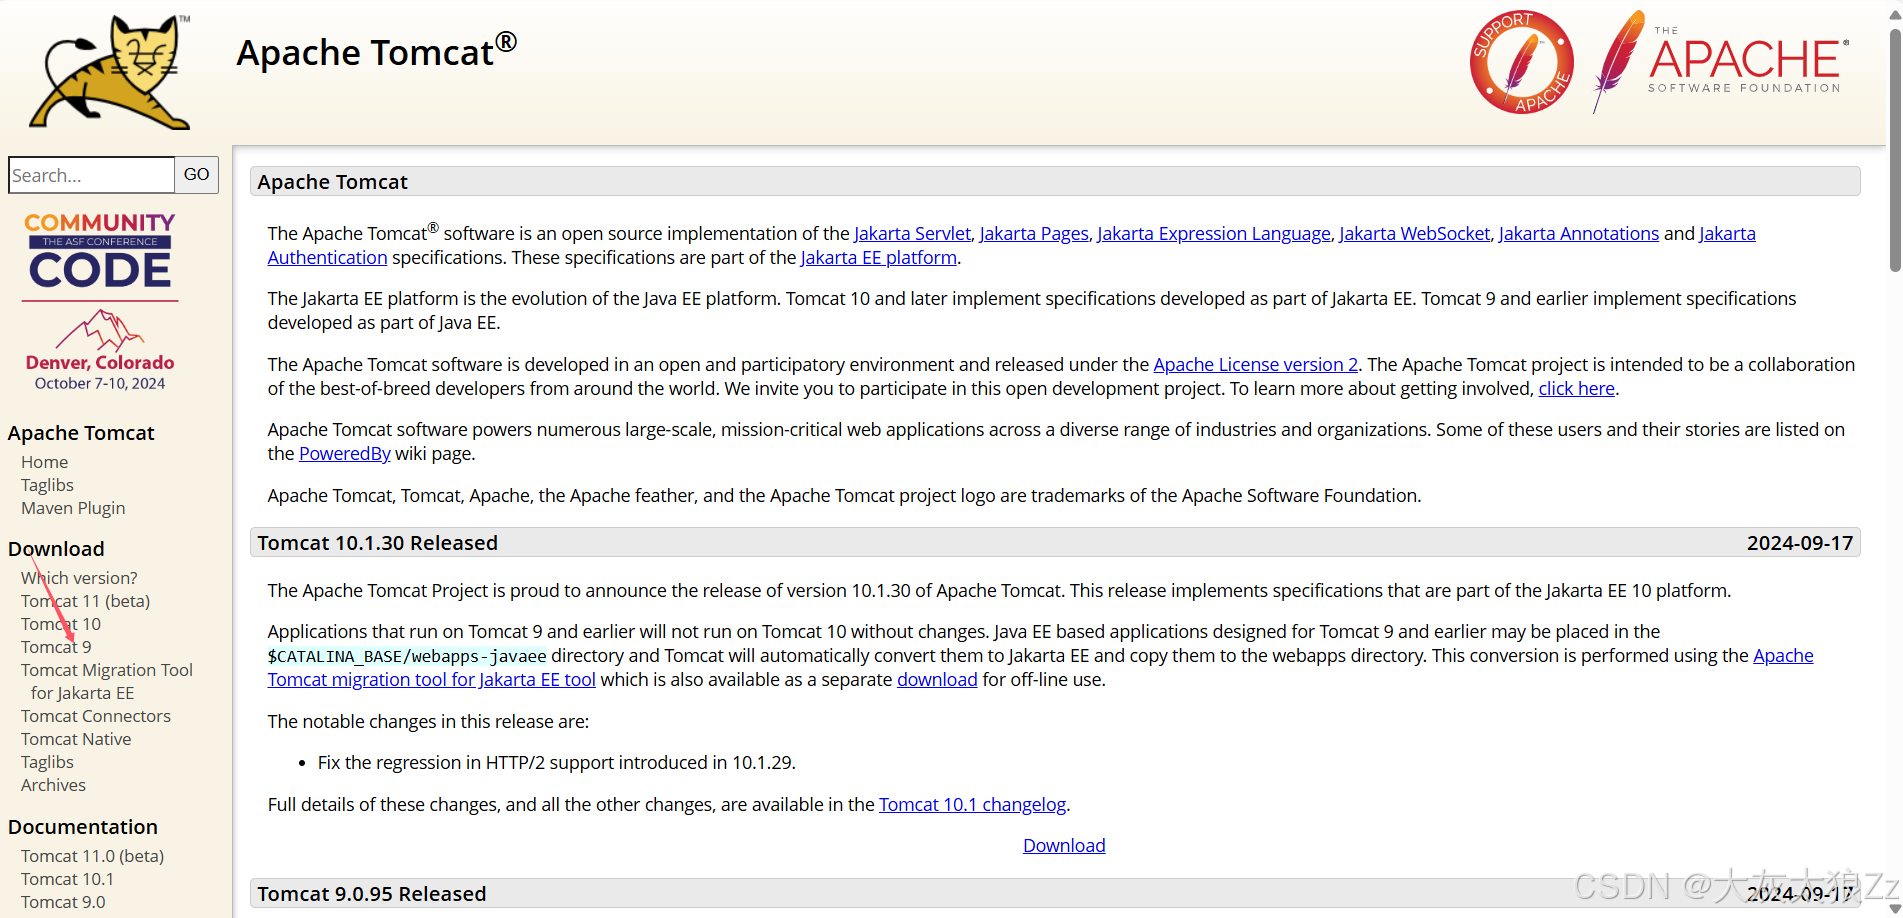
Task: Follow the Jakarta Servlet link
Action: pos(912,233)
